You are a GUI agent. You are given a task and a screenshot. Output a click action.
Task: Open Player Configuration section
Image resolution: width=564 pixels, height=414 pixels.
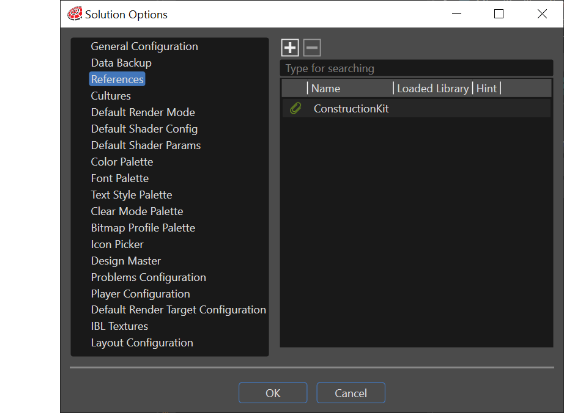pyautogui.click(x=141, y=294)
